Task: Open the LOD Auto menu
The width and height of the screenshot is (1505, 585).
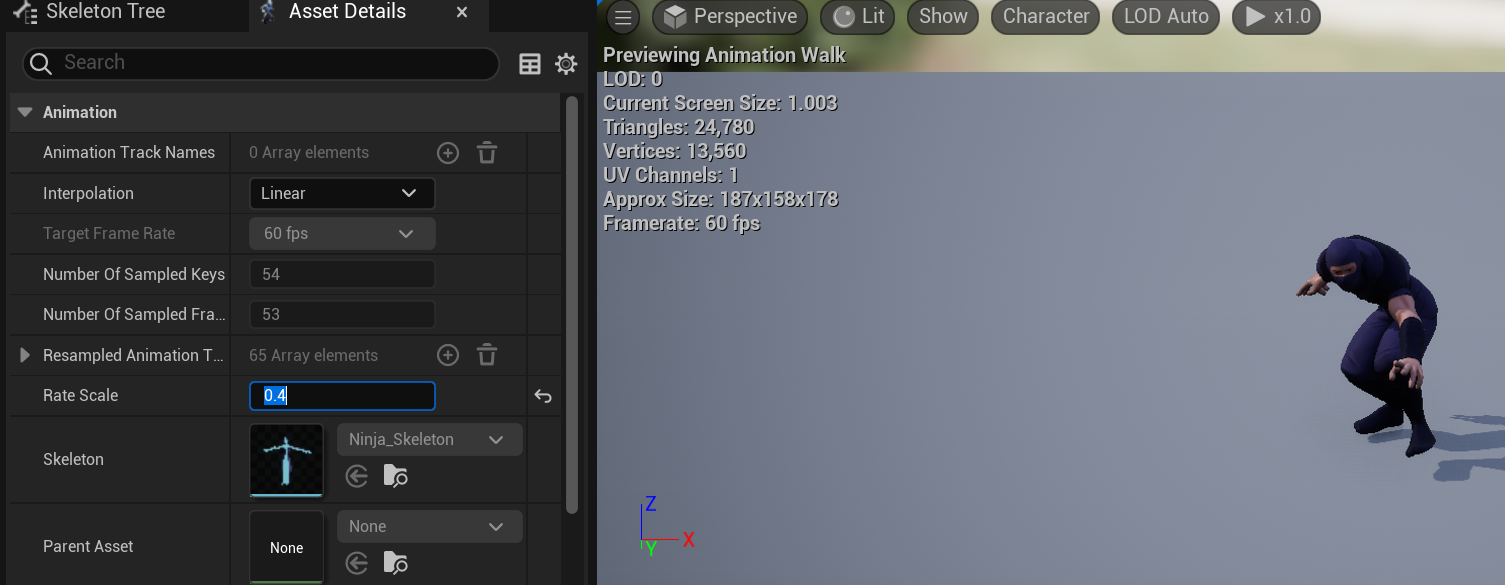Action: click(x=1166, y=17)
